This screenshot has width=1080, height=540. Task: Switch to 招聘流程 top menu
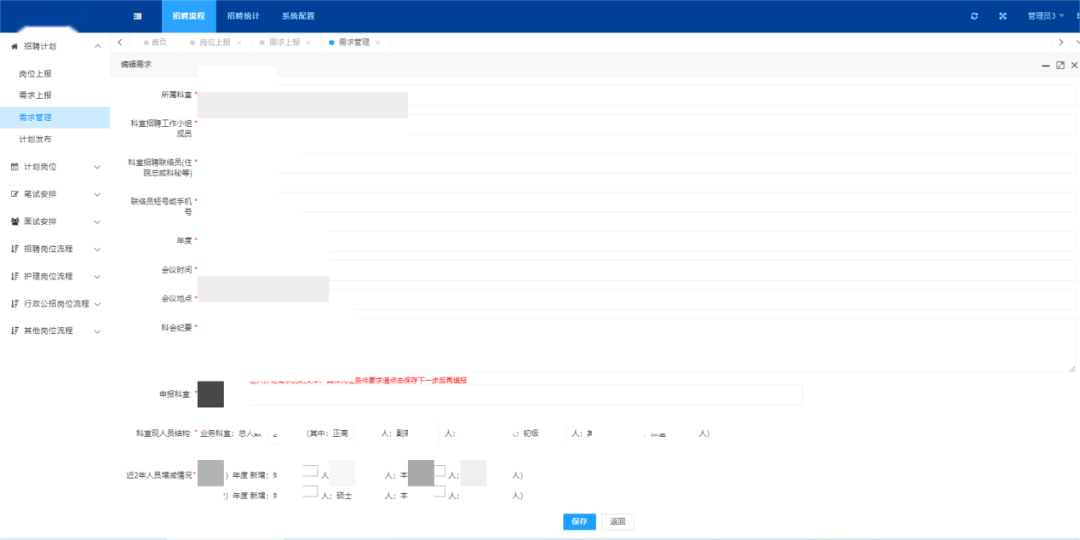189,17
